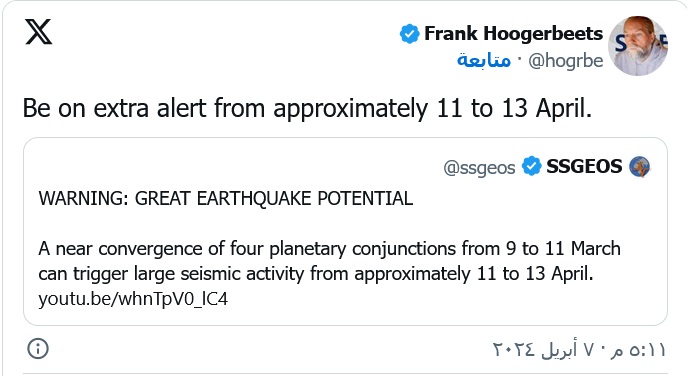Image resolution: width=687 pixels, height=376 pixels.
Task: Open the youtu.be/whnTpV0_lC4 video link
Action: click(133, 299)
